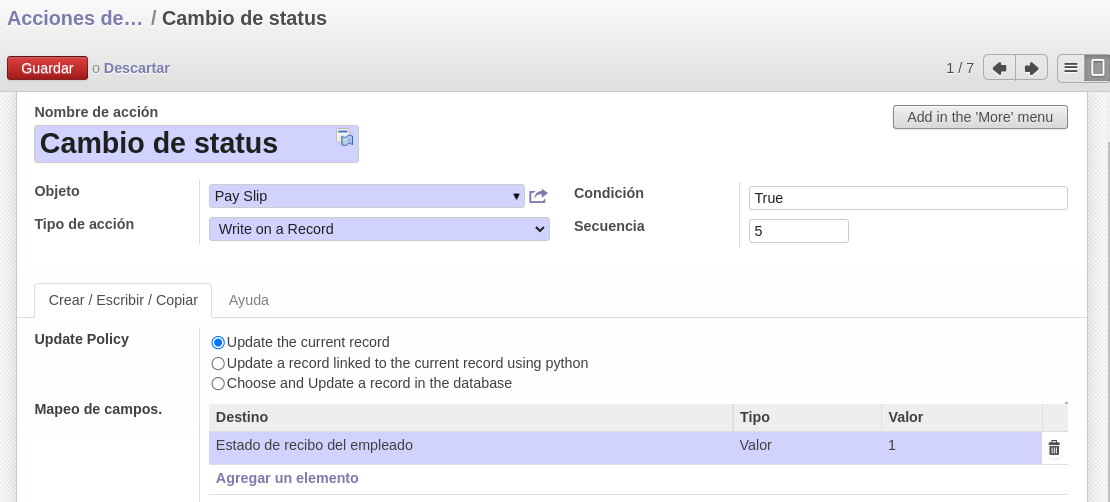Viewport: 1110px width, 502px height.
Task: Open the Pay Slip external link icon
Action: point(538,196)
